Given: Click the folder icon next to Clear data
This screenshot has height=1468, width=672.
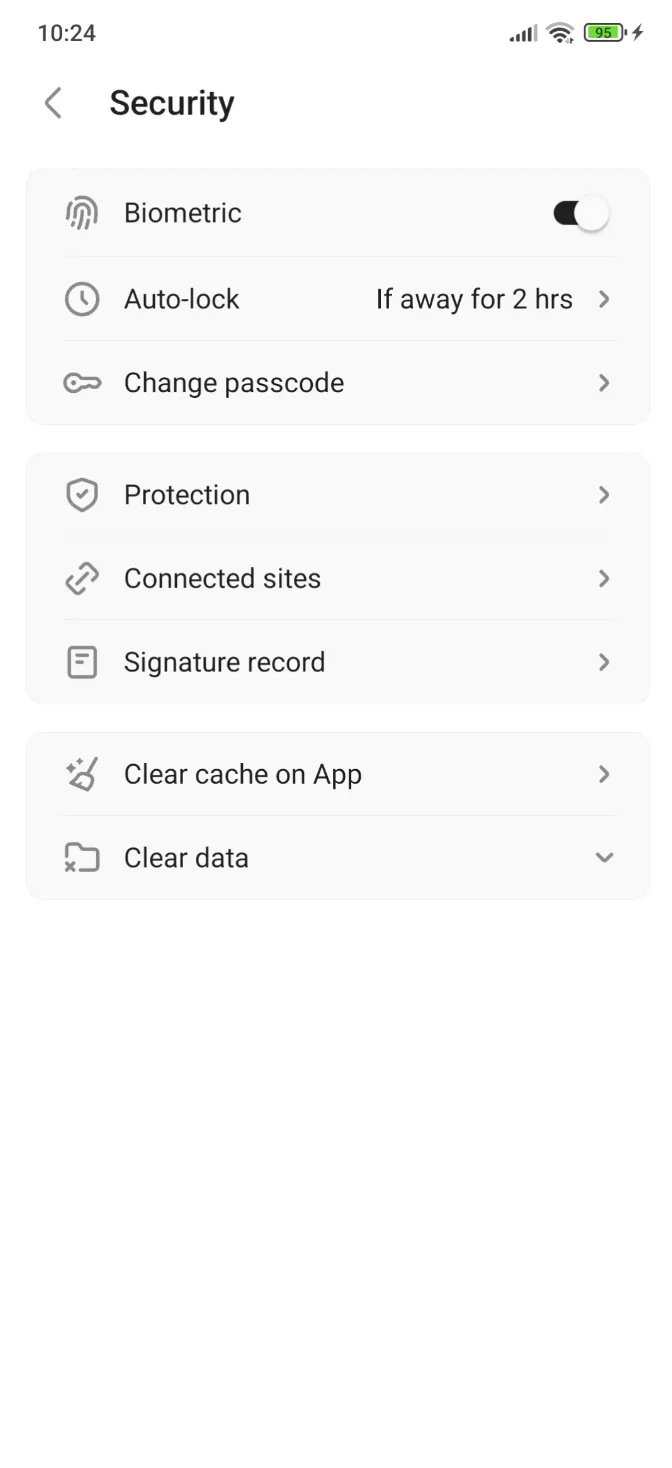Looking at the screenshot, I should pyautogui.click(x=81, y=857).
